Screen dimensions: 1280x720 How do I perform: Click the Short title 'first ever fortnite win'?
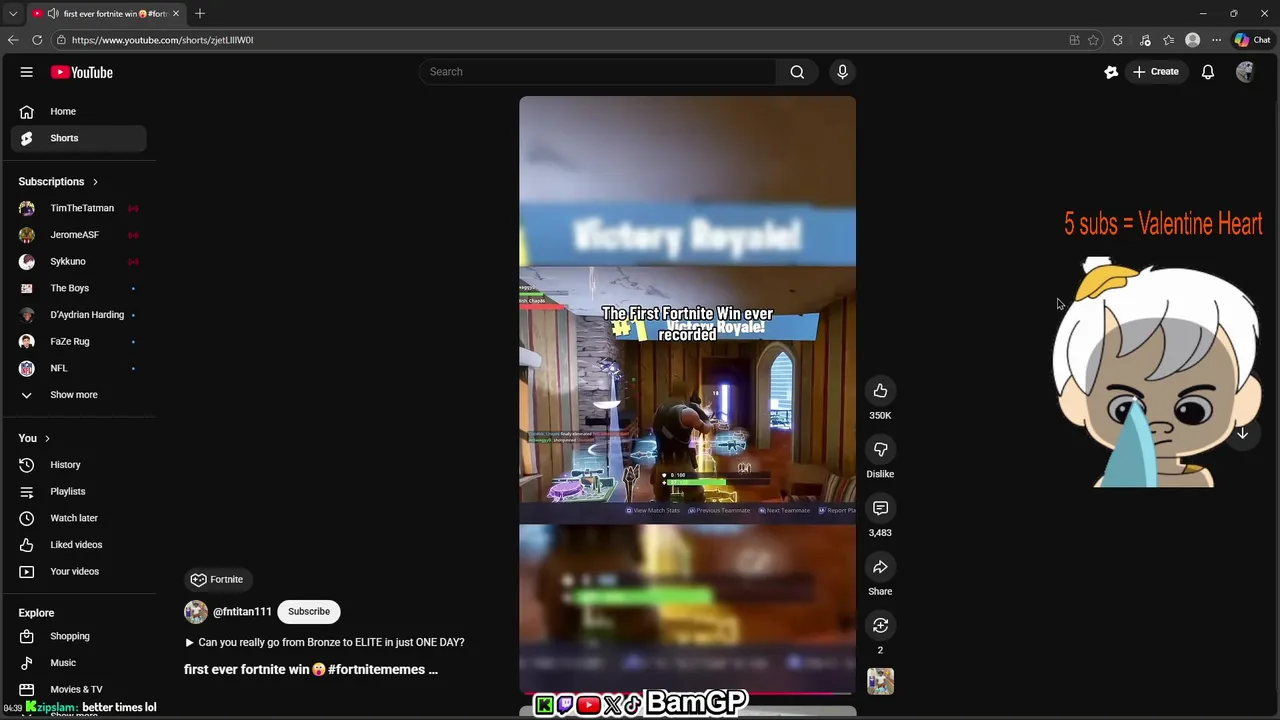(311, 670)
